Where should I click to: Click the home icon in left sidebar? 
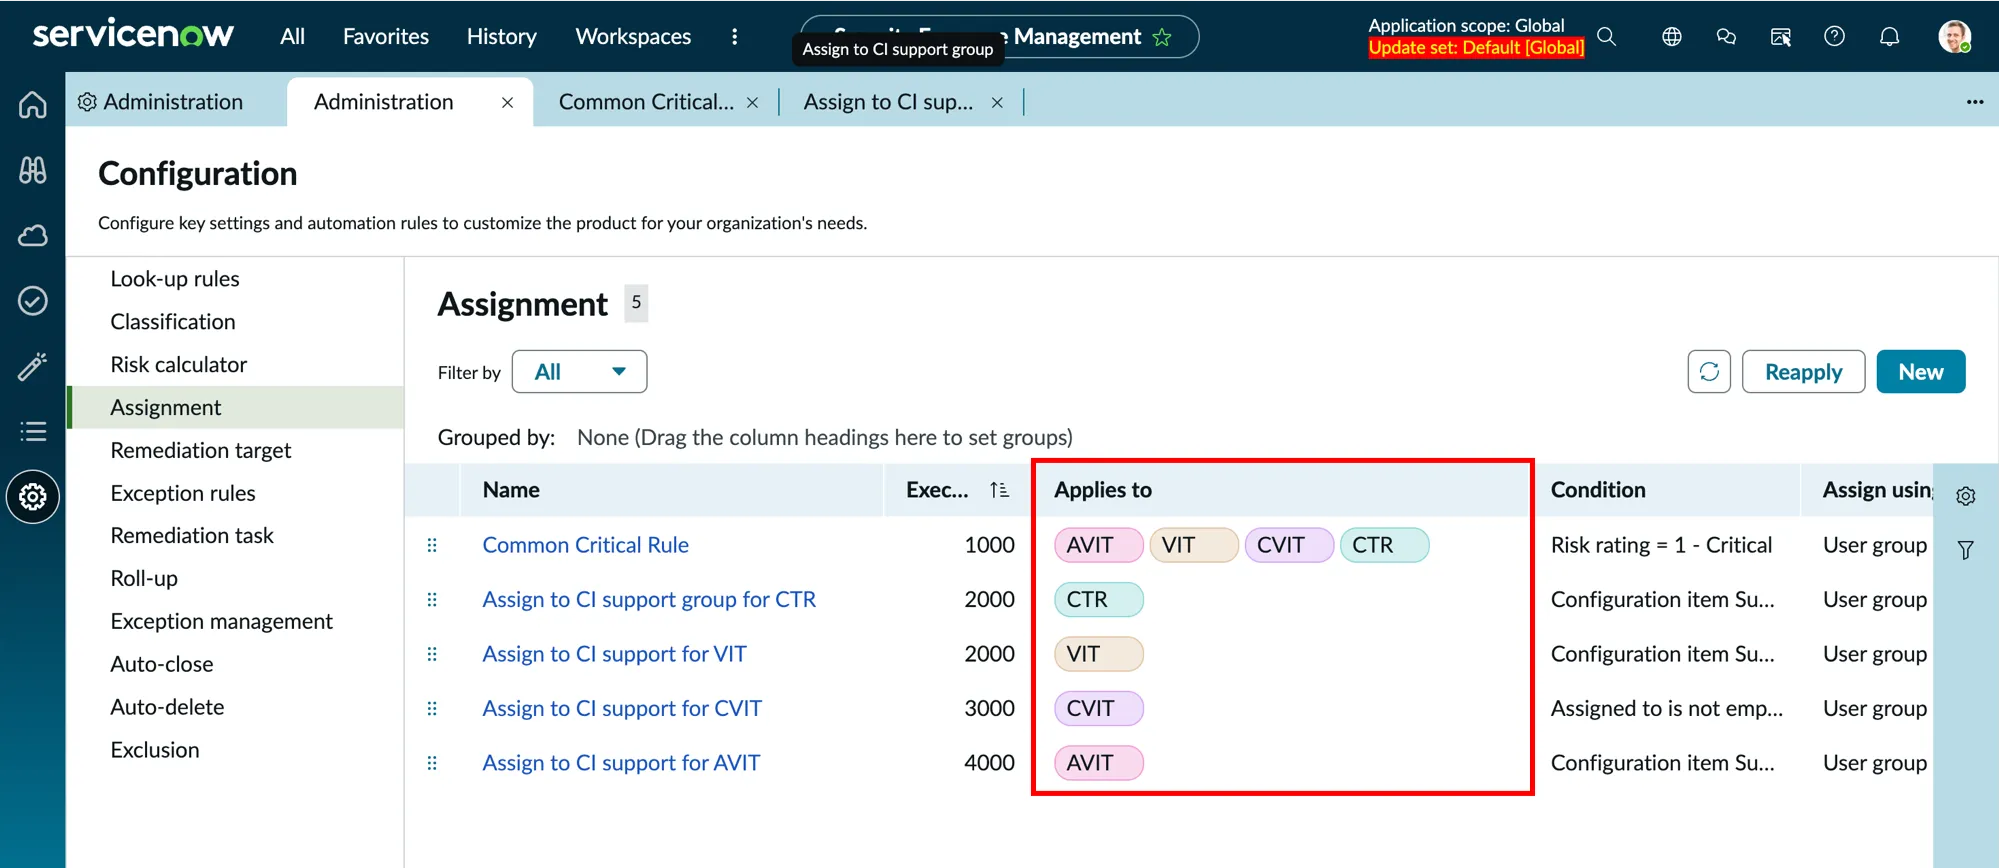[32, 105]
